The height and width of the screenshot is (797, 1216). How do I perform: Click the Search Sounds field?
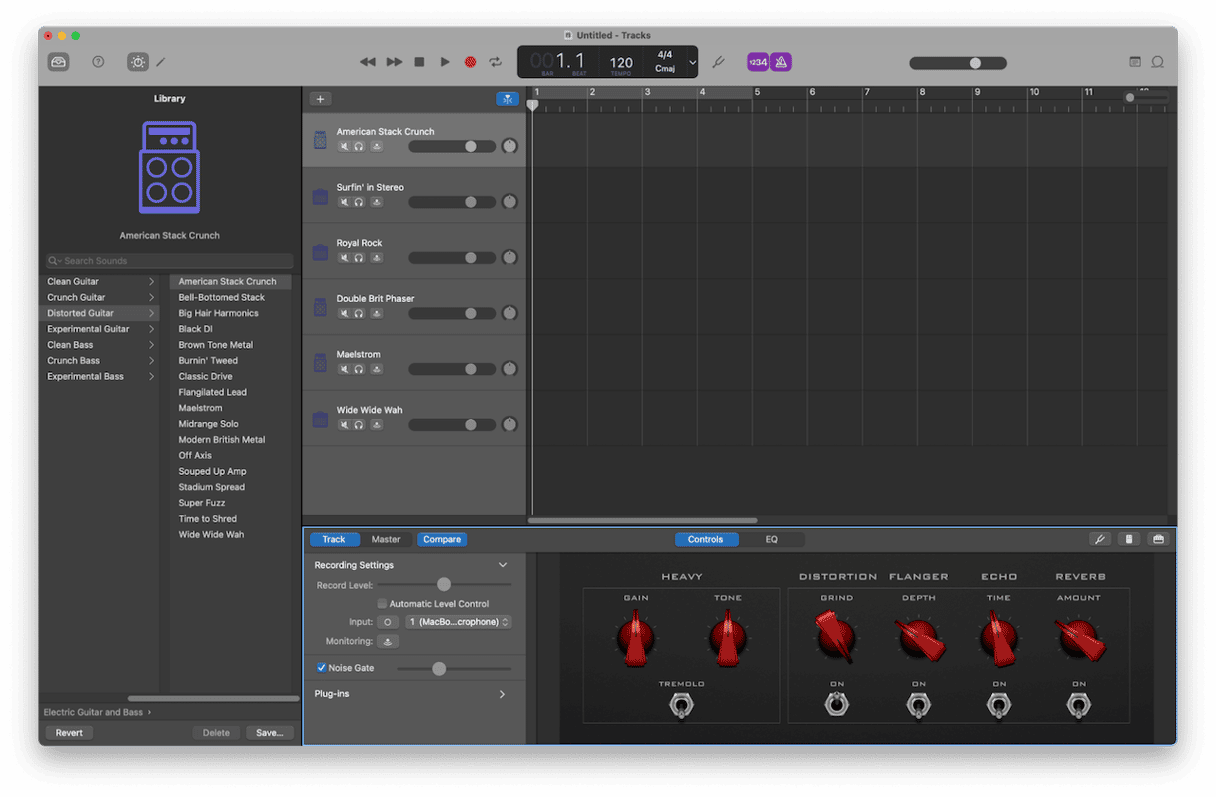(x=170, y=261)
